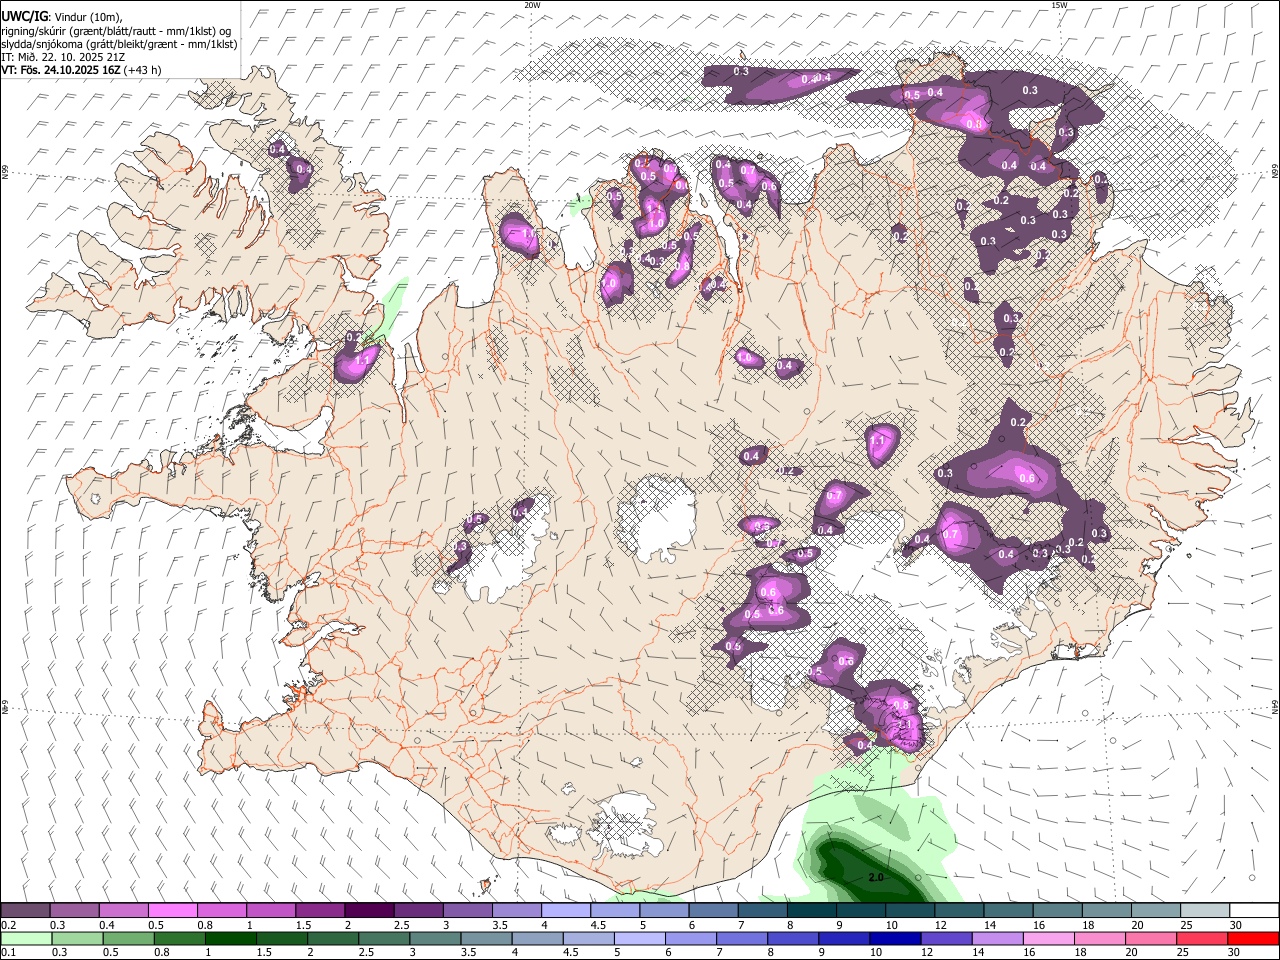The width and height of the screenshot is (1280, 960).
Task: Click the '0.2' label on the snow scale
Action: point(8,925)
